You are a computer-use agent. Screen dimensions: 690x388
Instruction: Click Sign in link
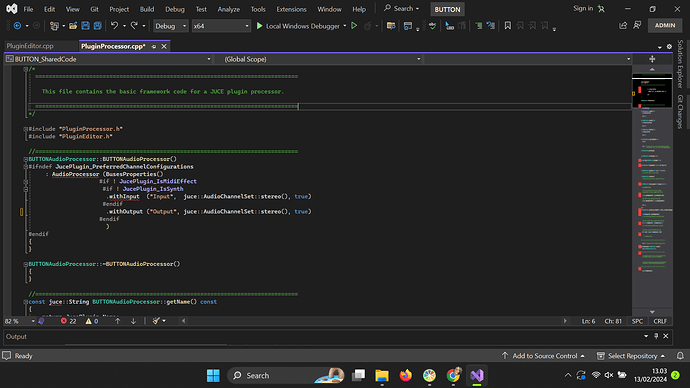583,8
